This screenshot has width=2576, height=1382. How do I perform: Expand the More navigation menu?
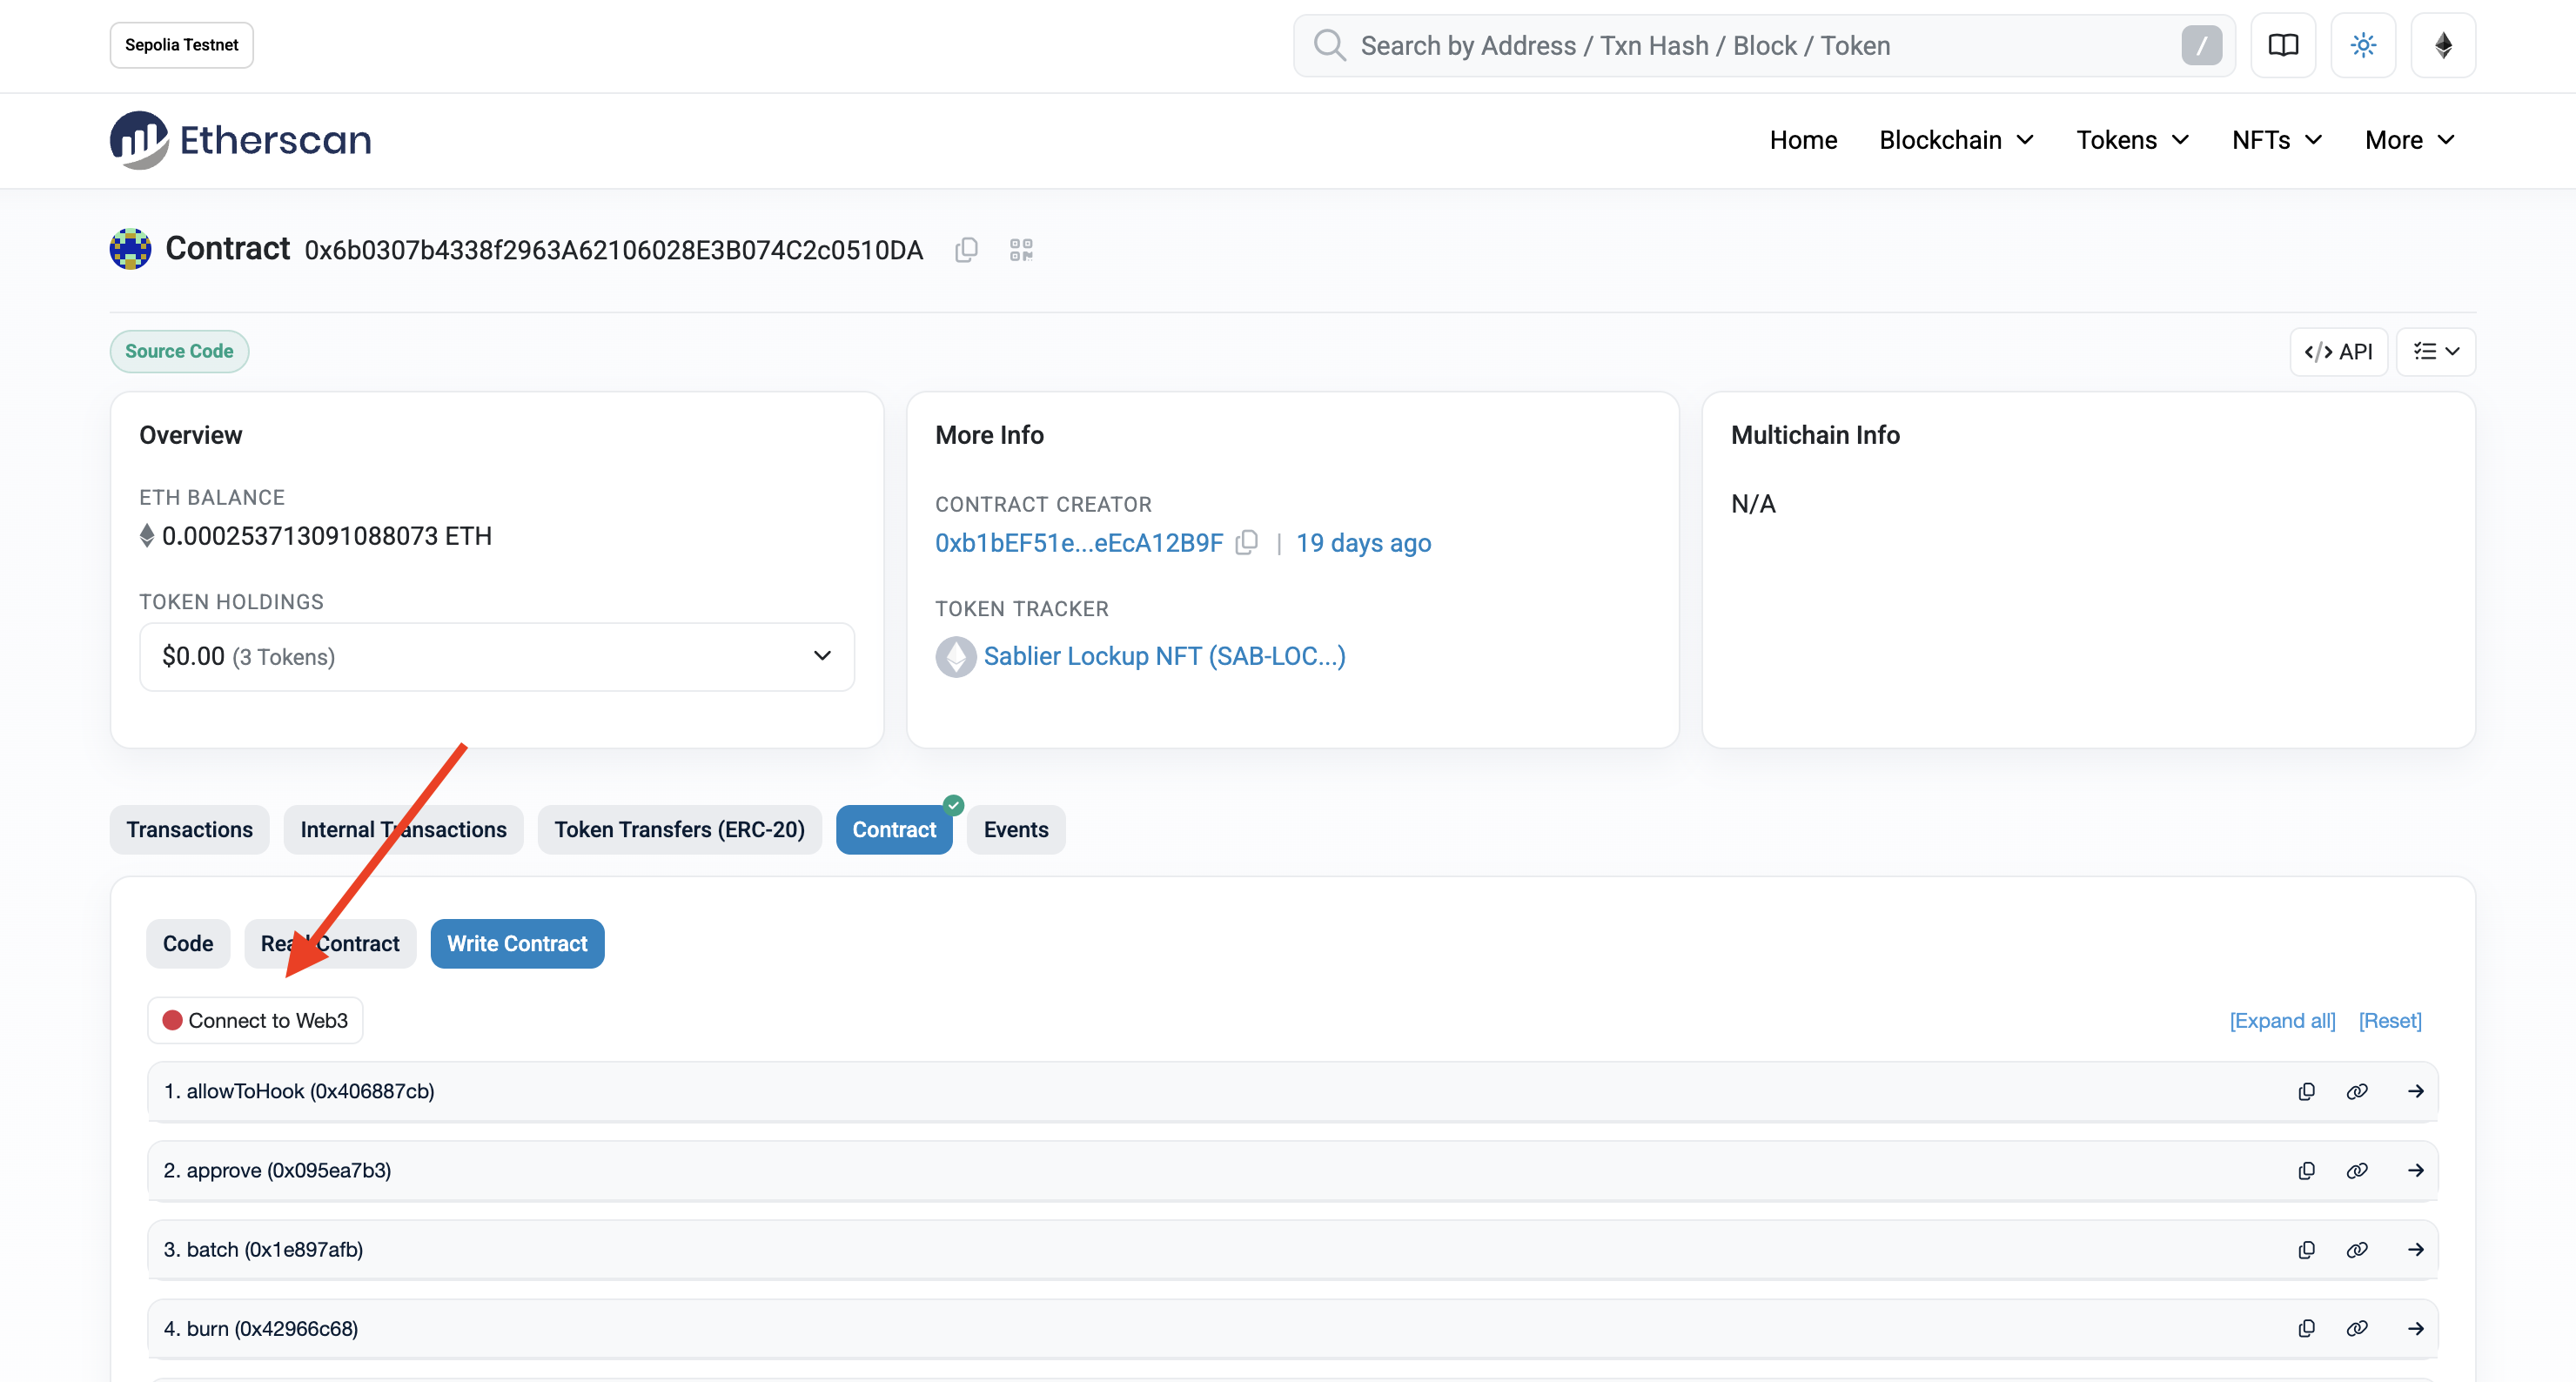click(x=2408, y=140)
